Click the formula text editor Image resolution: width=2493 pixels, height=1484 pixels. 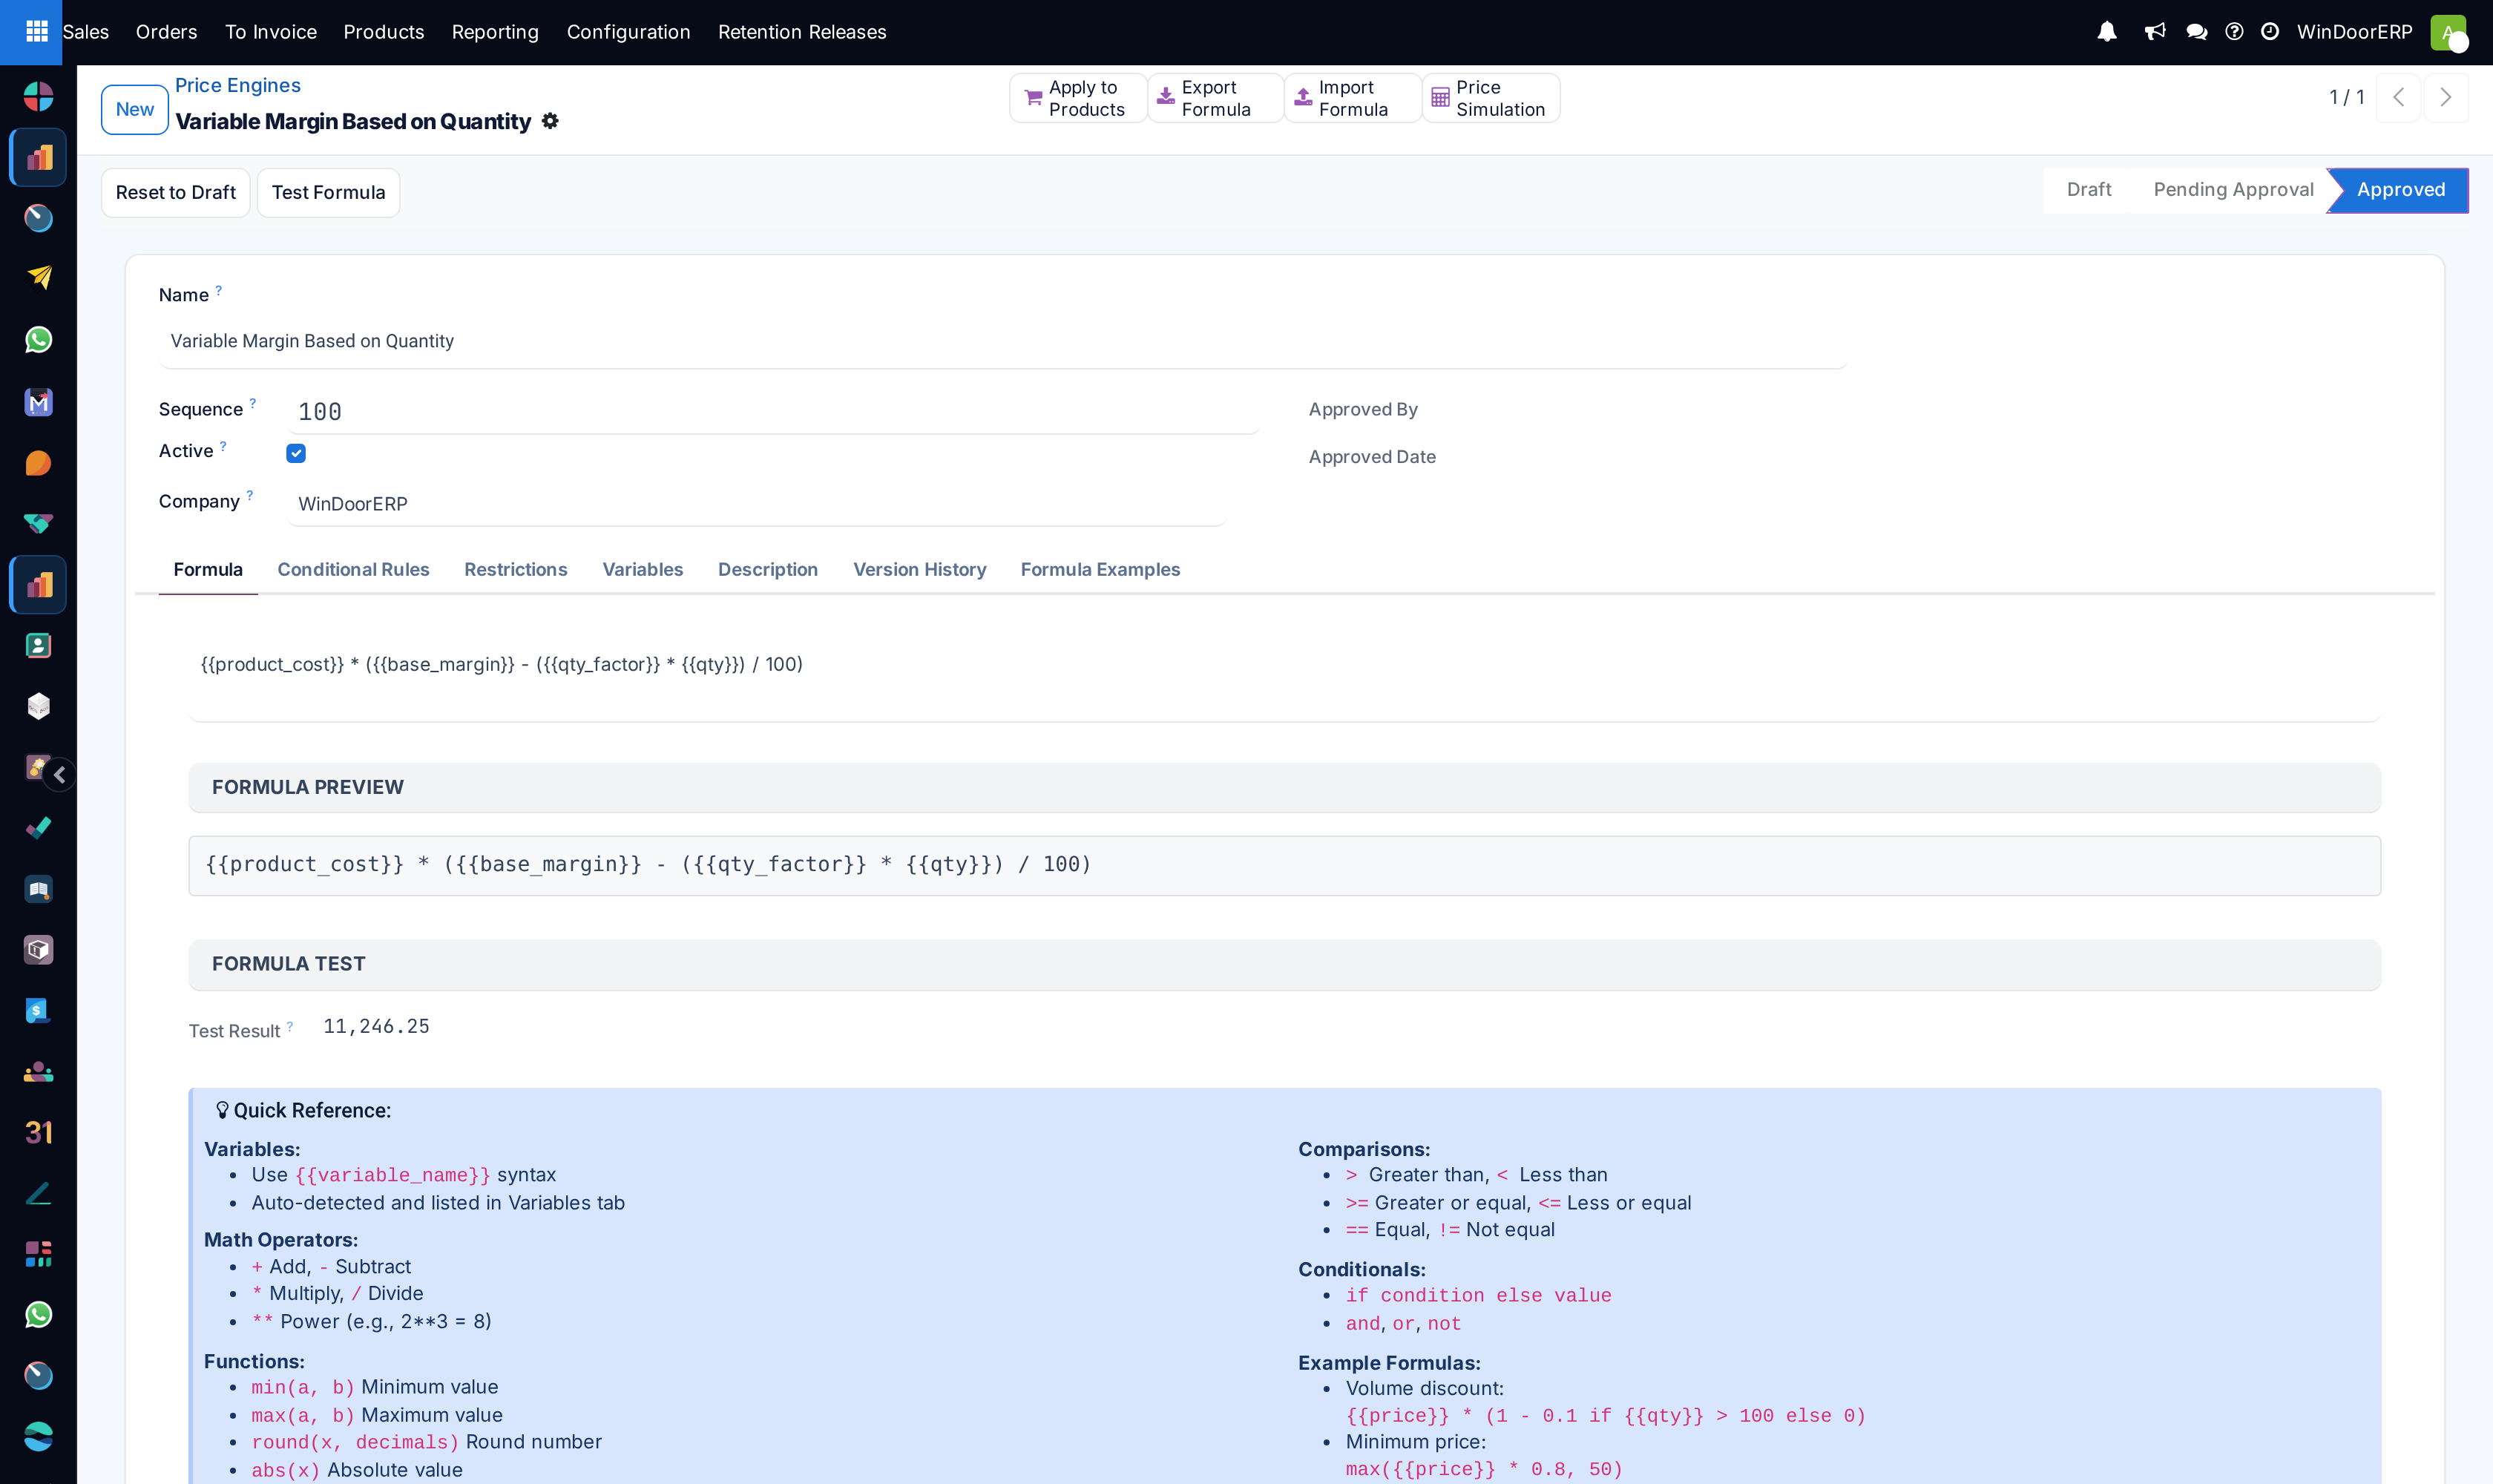click(x=1284, y=665)
